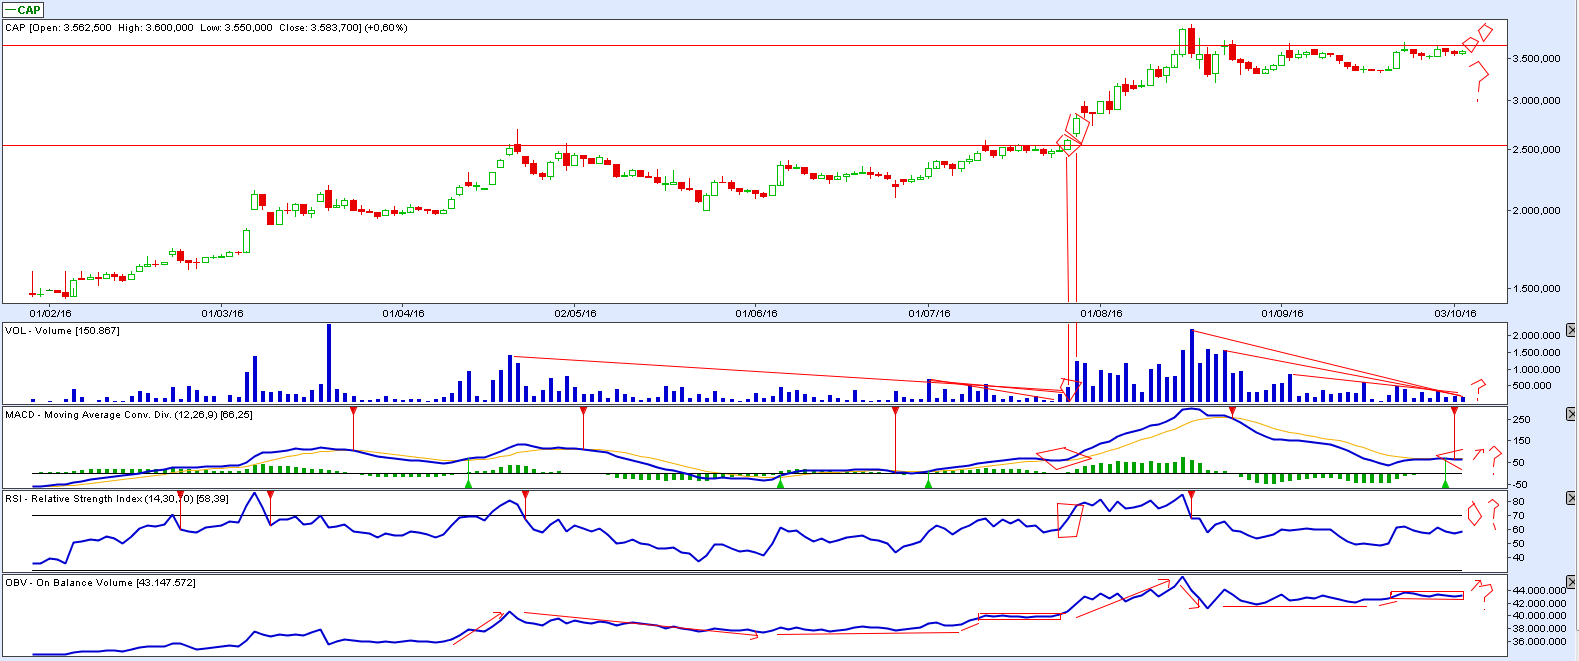Click the 01/08/16 date on time axis
1579x661 pixels.
click(x=1101, y=313)
